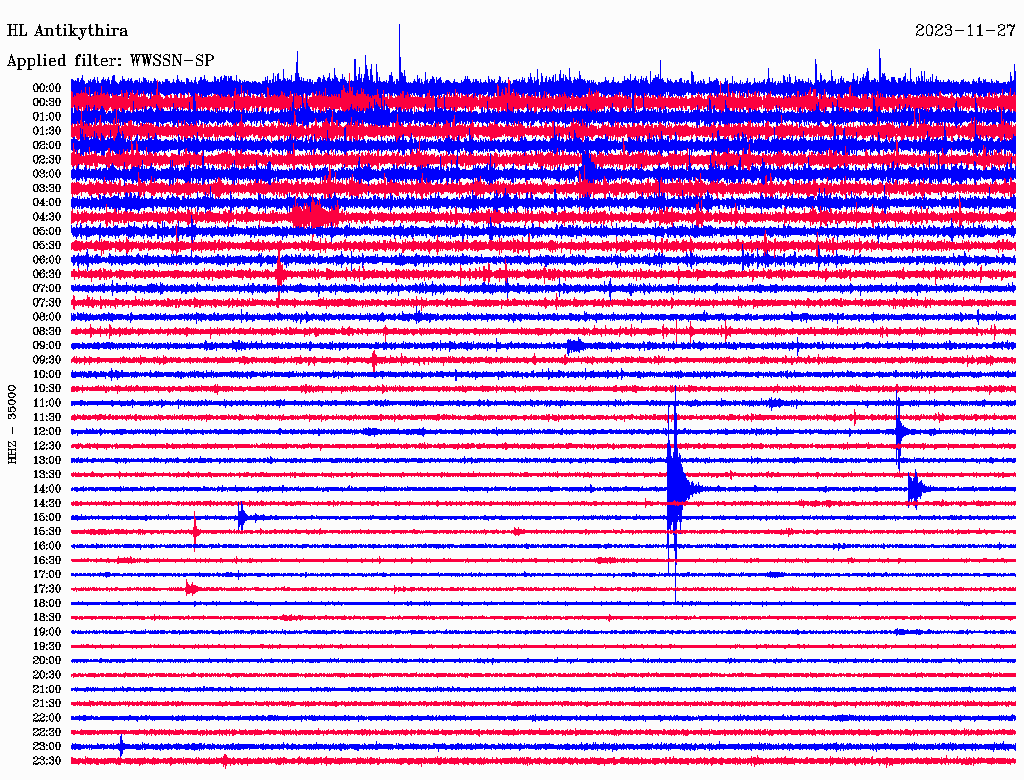Image resolution: width=1024 pixels, height=780 pixels.
Task: Select the 06:00 time row label
Action: (x=47, y=260)
